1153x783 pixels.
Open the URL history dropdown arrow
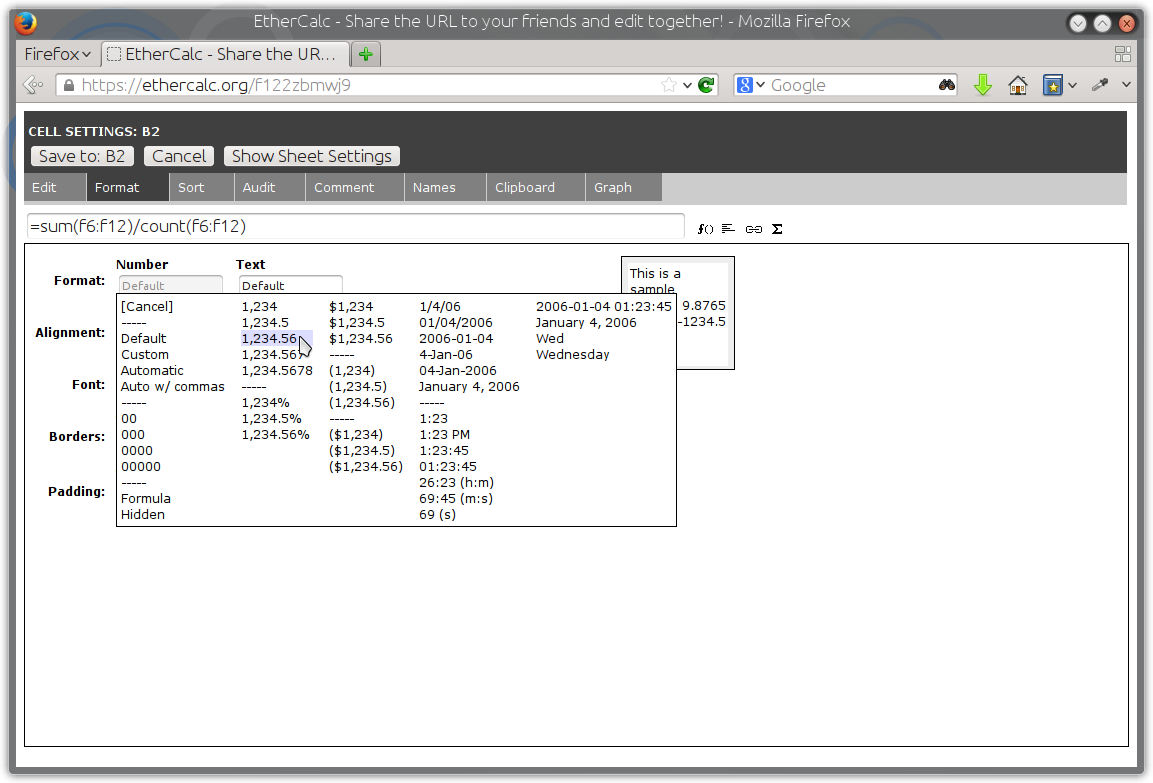(x=687, y=85)
